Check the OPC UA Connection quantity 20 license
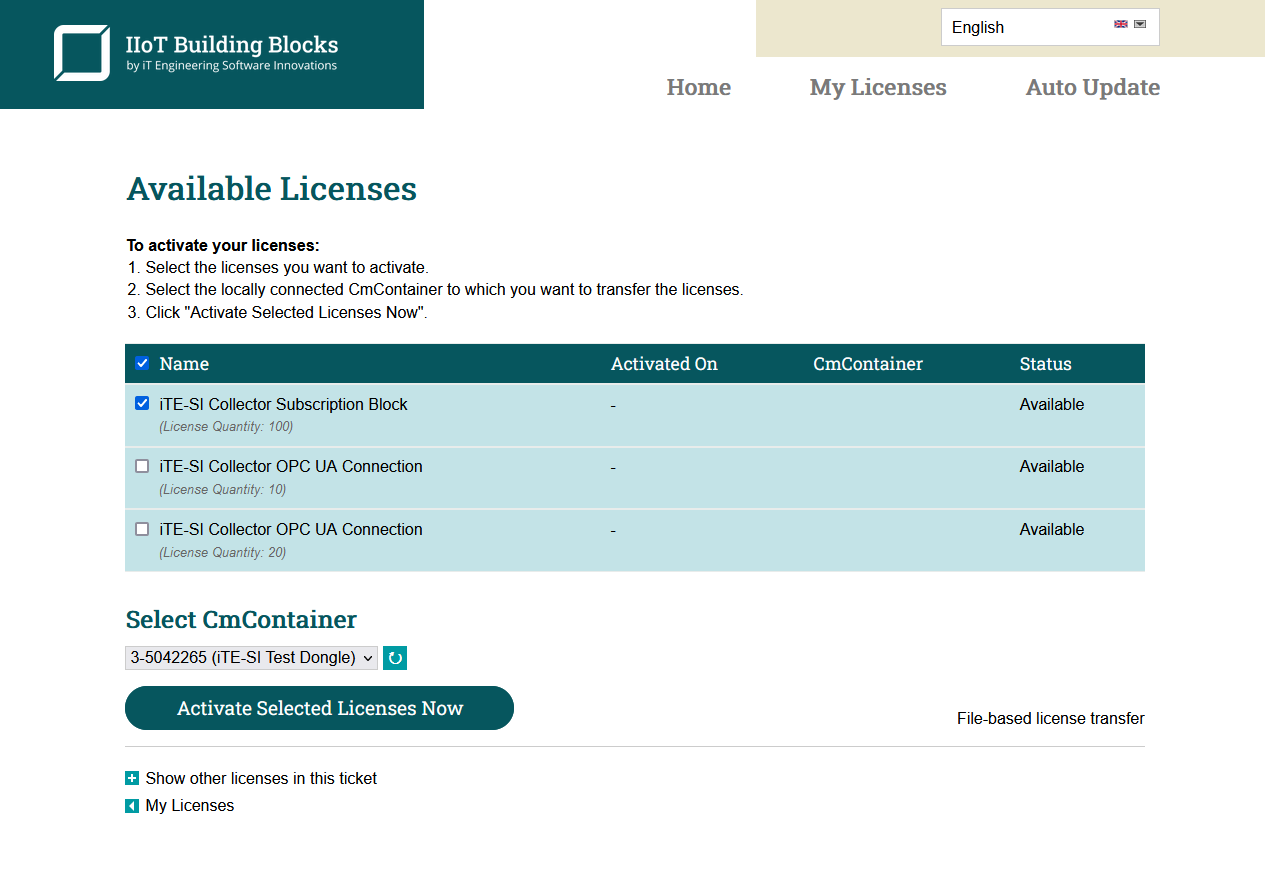This screenshot has width=1265, height=875. coord(142,529)
